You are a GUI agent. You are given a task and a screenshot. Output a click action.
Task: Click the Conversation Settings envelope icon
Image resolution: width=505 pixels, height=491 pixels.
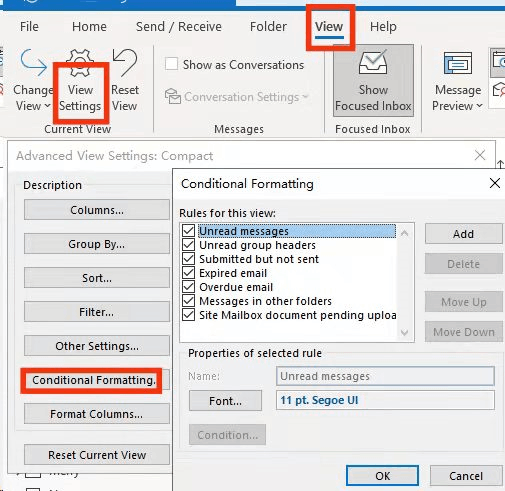coord(173,96)
